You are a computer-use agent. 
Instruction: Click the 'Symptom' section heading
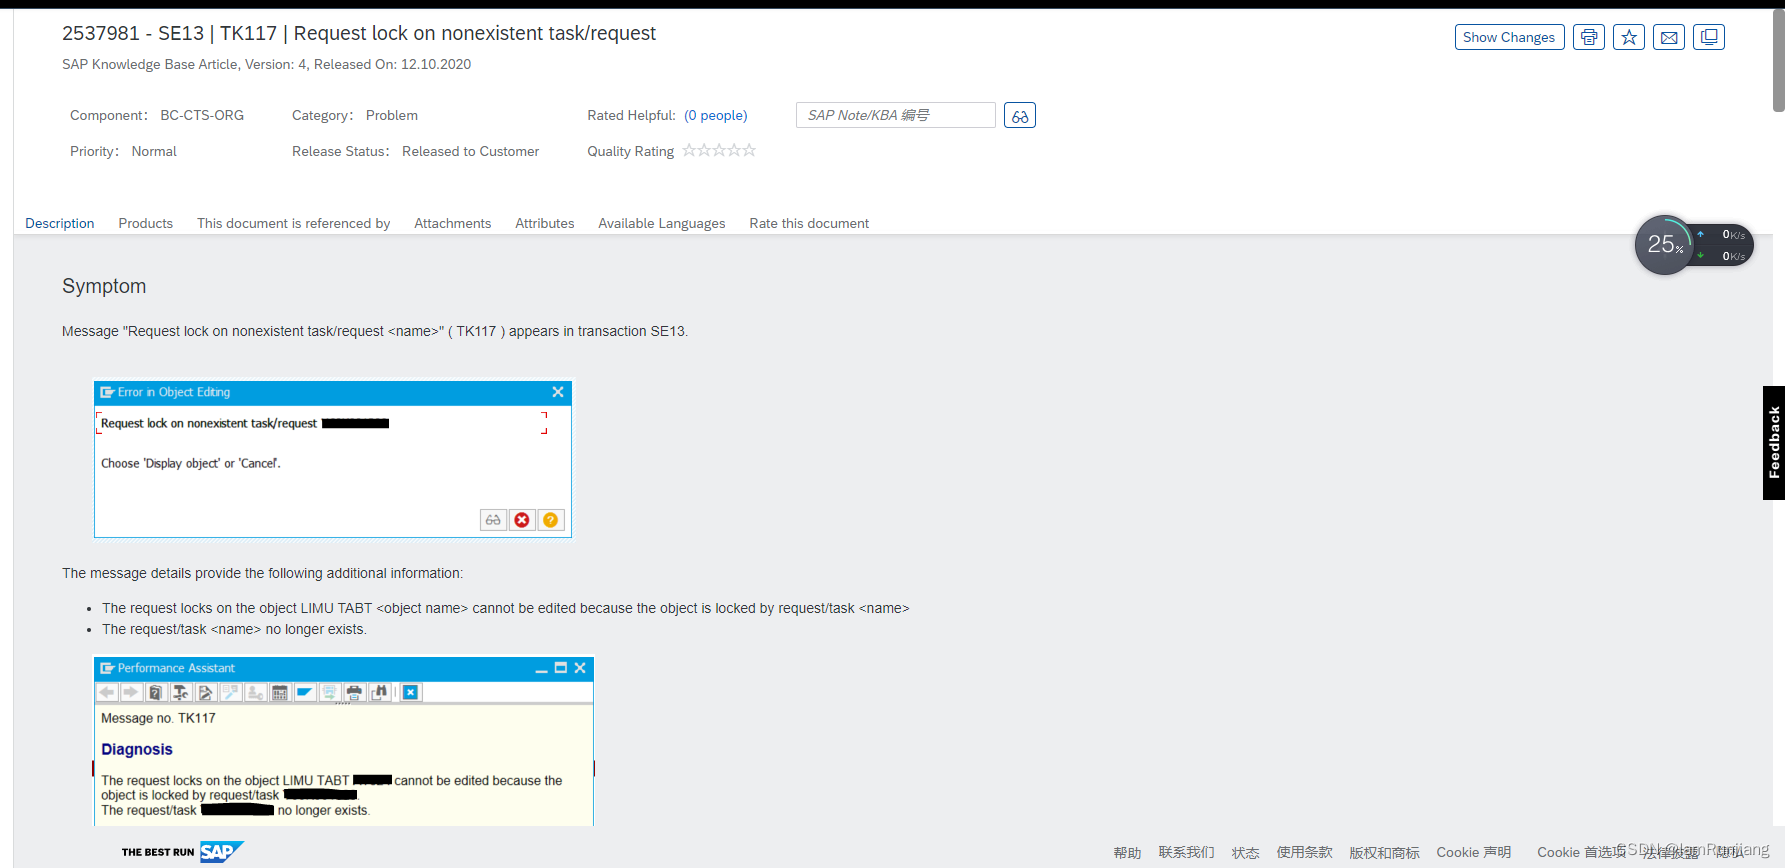(104, 286)
